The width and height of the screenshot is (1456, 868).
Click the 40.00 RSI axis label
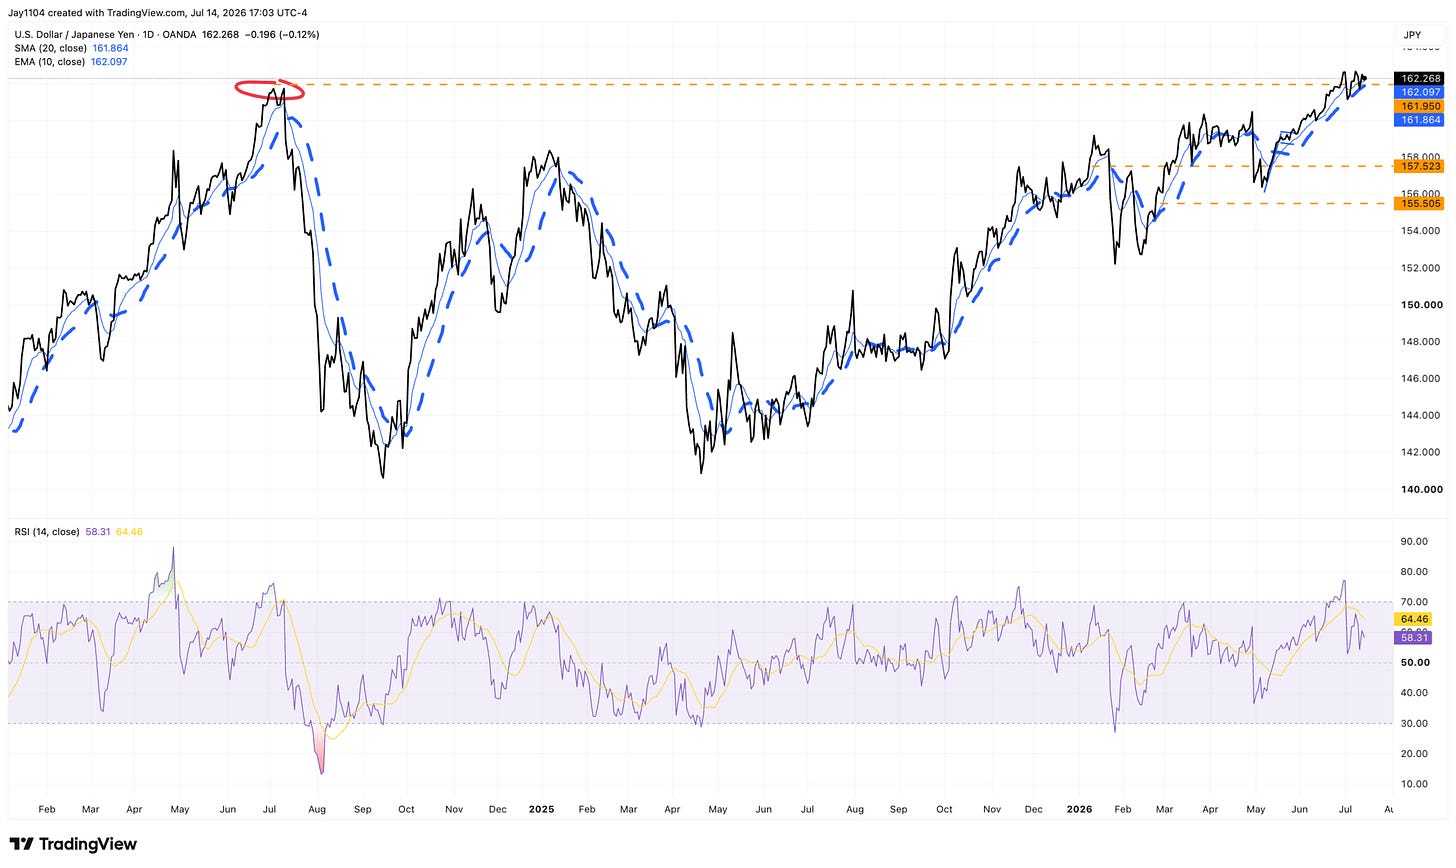[1414, 693]
